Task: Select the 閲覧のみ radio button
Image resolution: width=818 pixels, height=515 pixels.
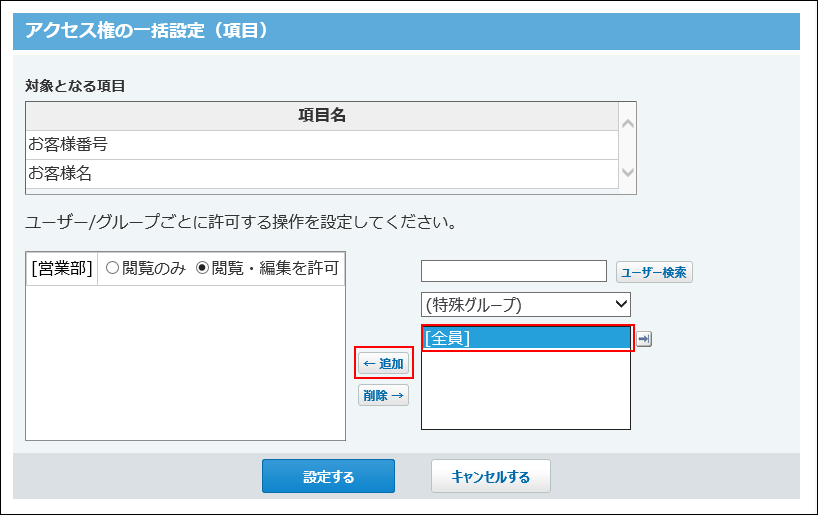Action: point(112,268)
